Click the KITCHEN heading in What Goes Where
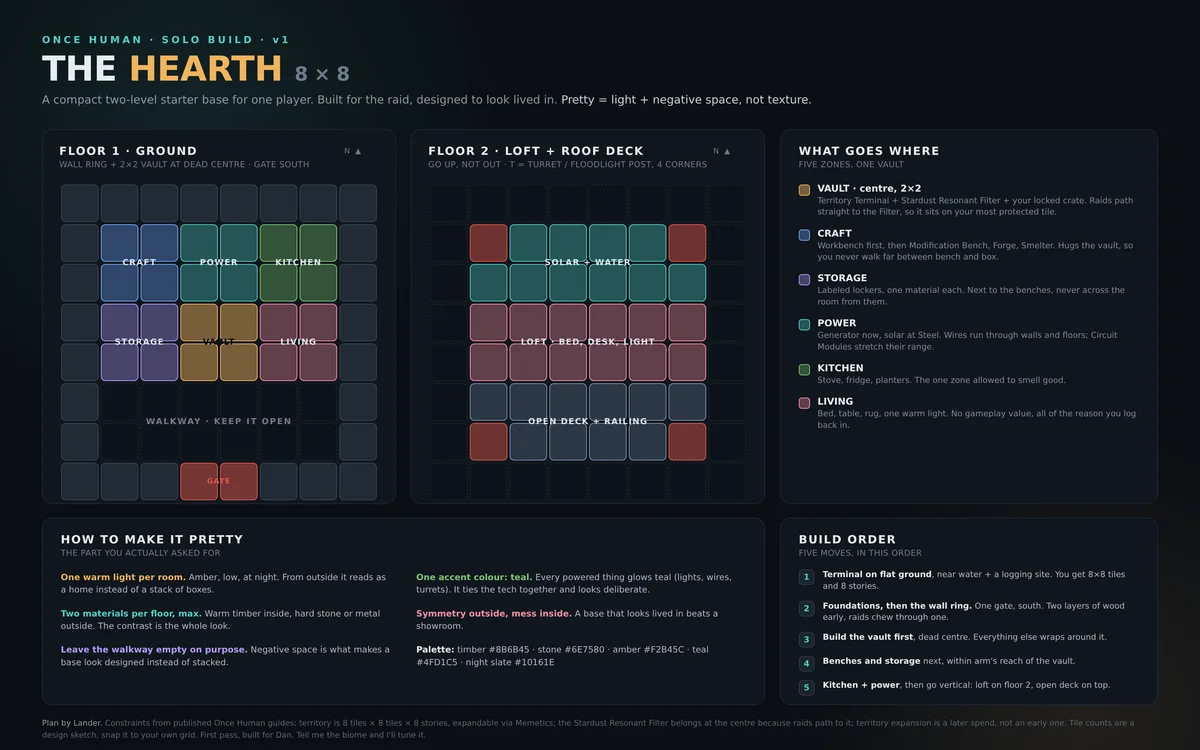The height and width of the screenshot is (750, 1200). click(x=841, y=368)
